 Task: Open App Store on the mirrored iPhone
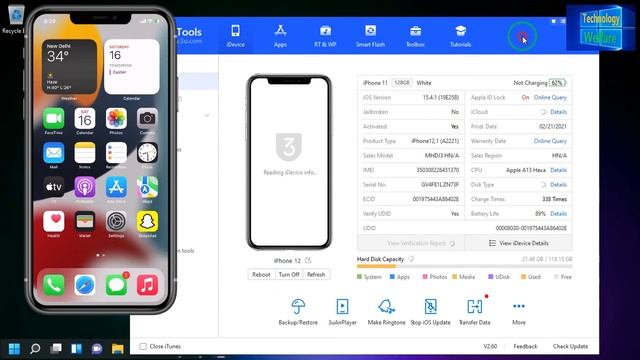(116, 187)
